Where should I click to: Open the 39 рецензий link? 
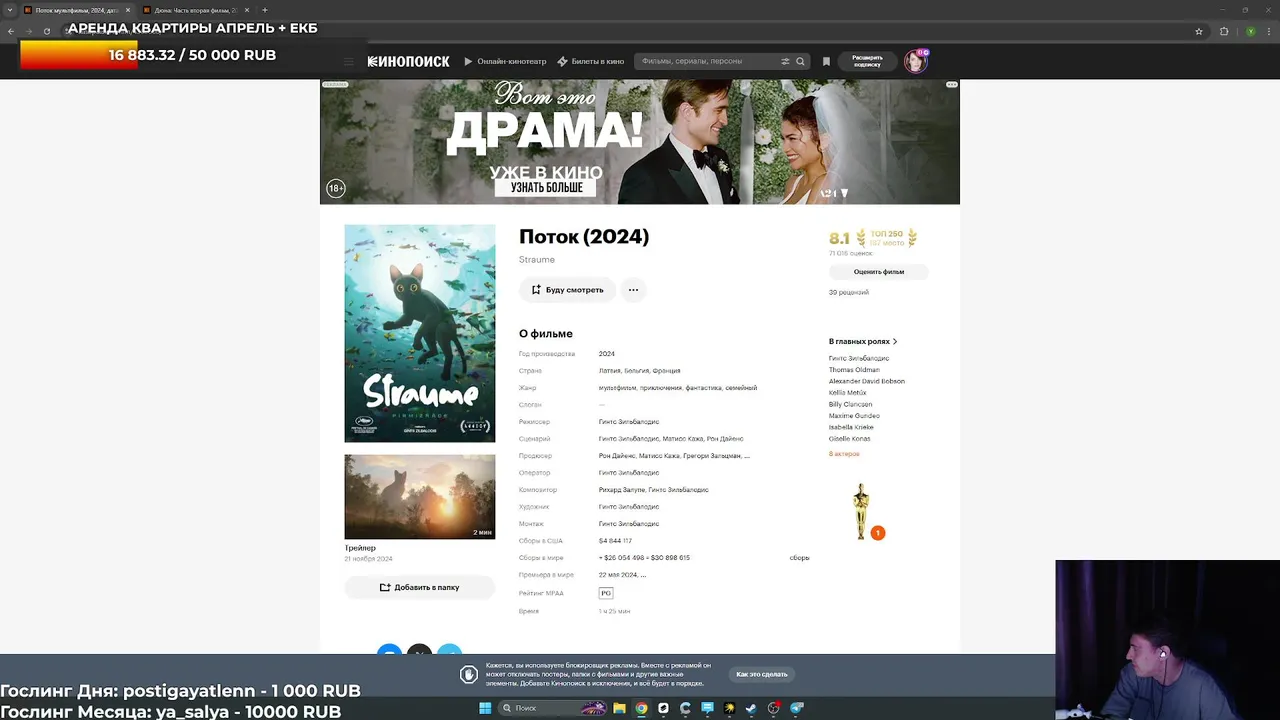click(x=849, y=292)
